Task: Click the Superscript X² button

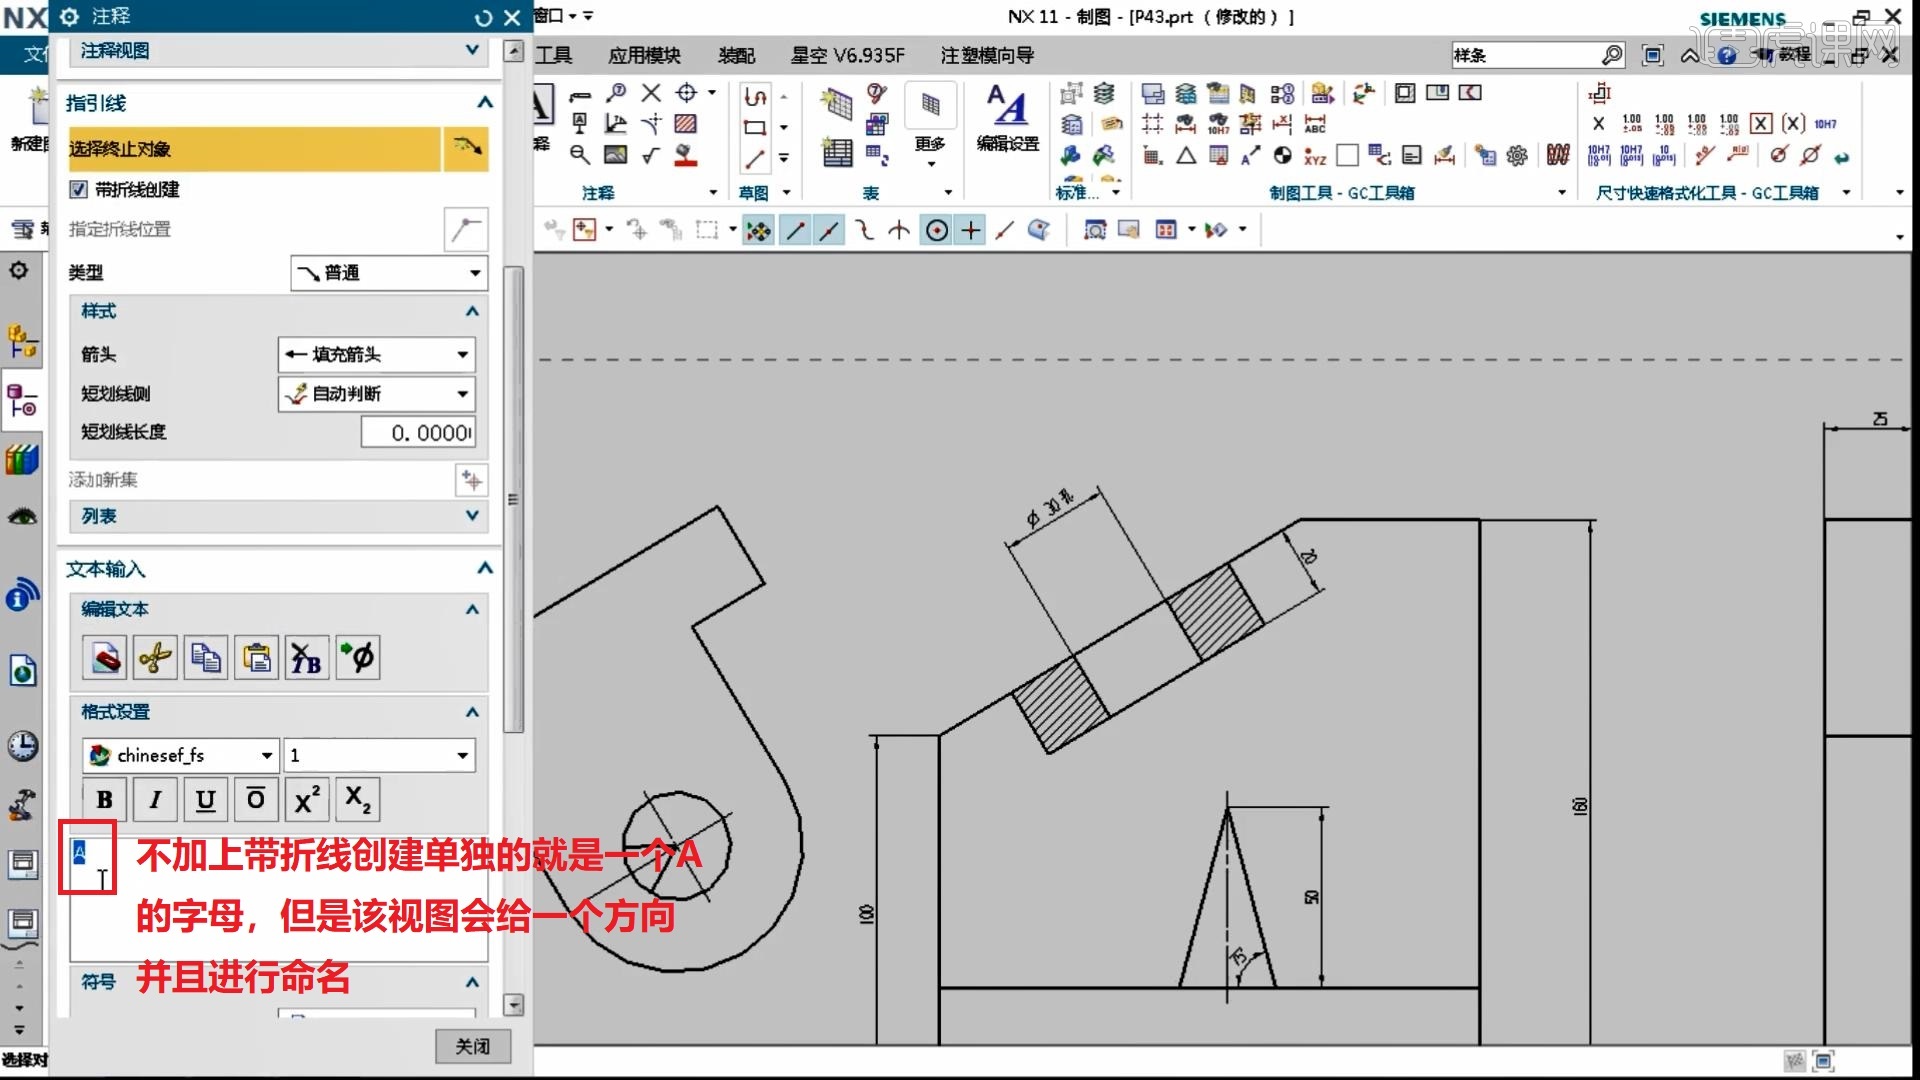Action: [307, 800]
